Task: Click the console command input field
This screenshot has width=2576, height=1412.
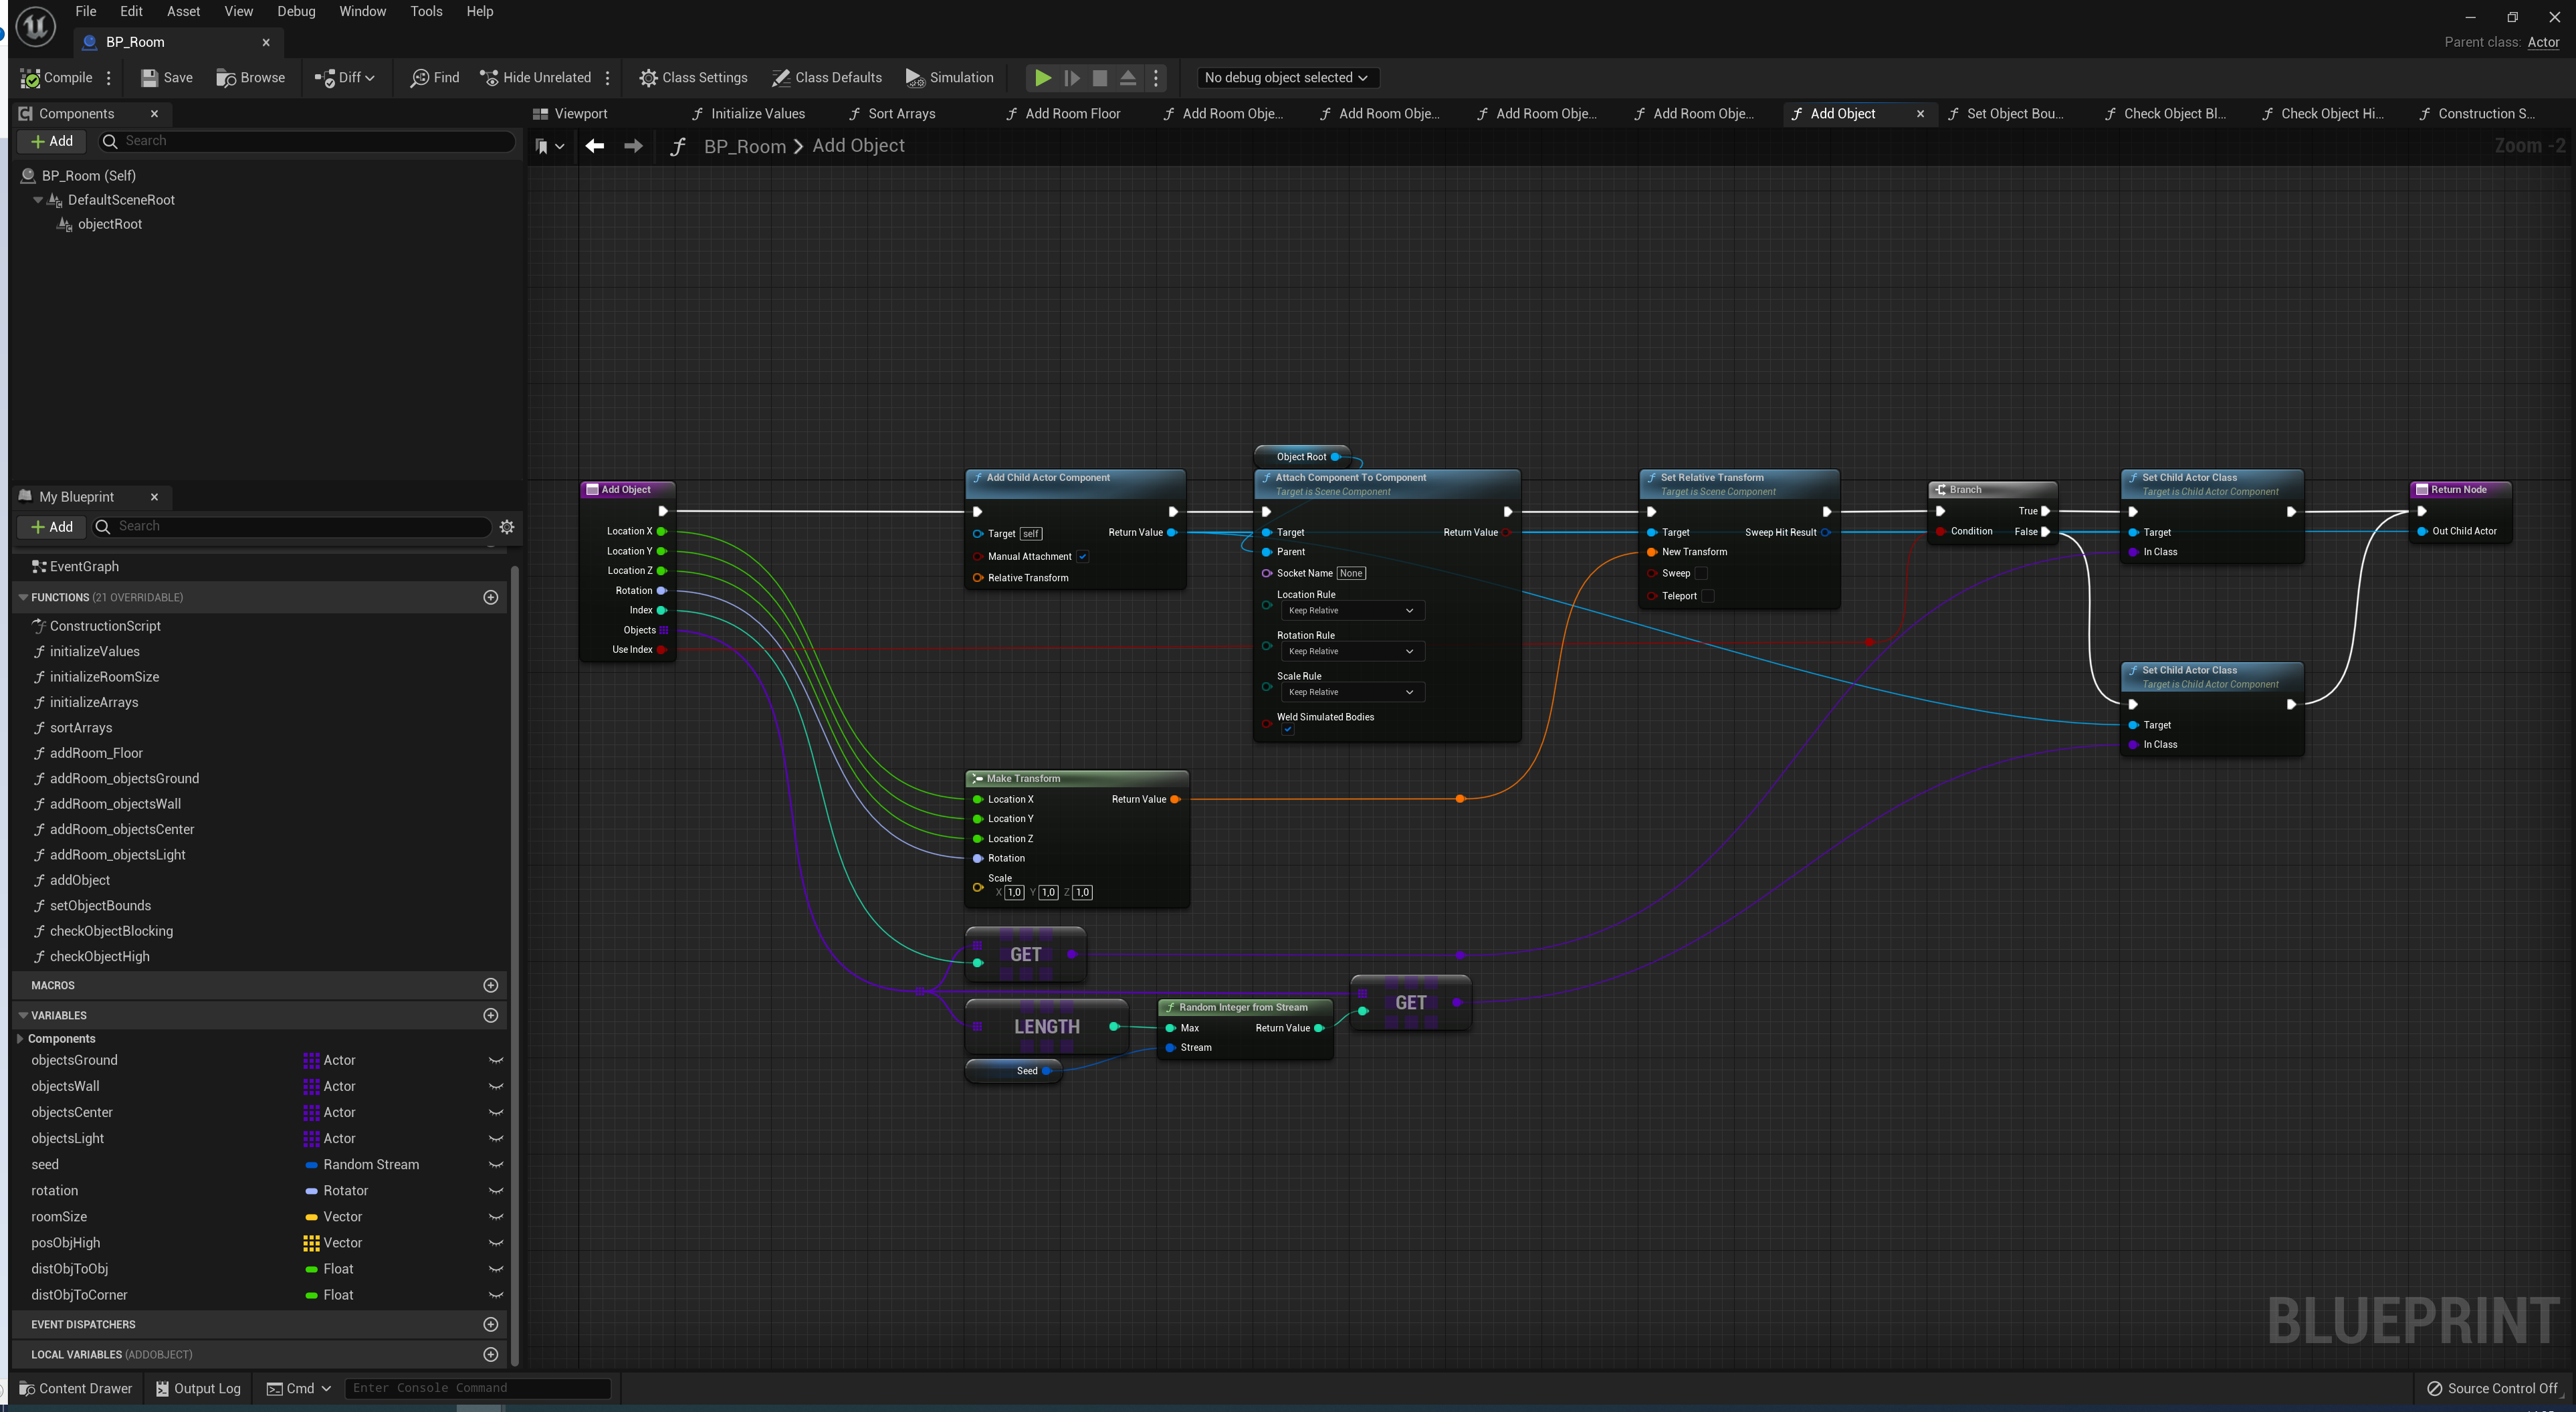Action: (x=477, y=1388)
